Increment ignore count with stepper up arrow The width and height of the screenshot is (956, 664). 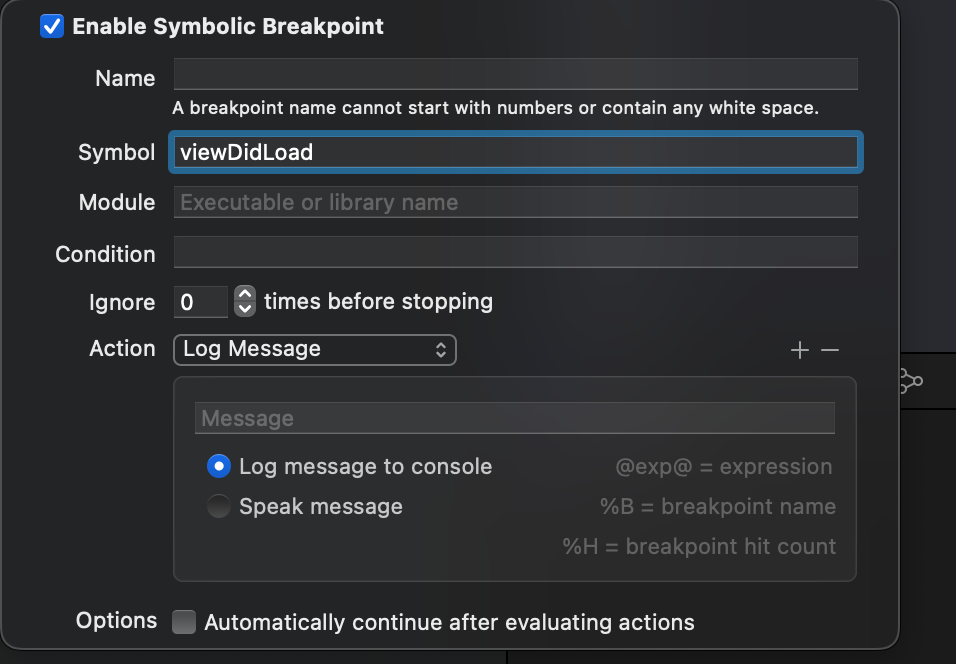pos(245,294)
